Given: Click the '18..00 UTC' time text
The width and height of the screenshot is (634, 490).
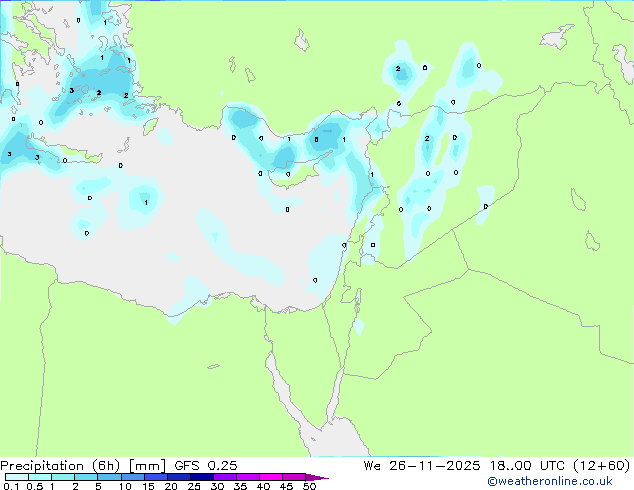Looking at the screenshot, I should 527,466.
